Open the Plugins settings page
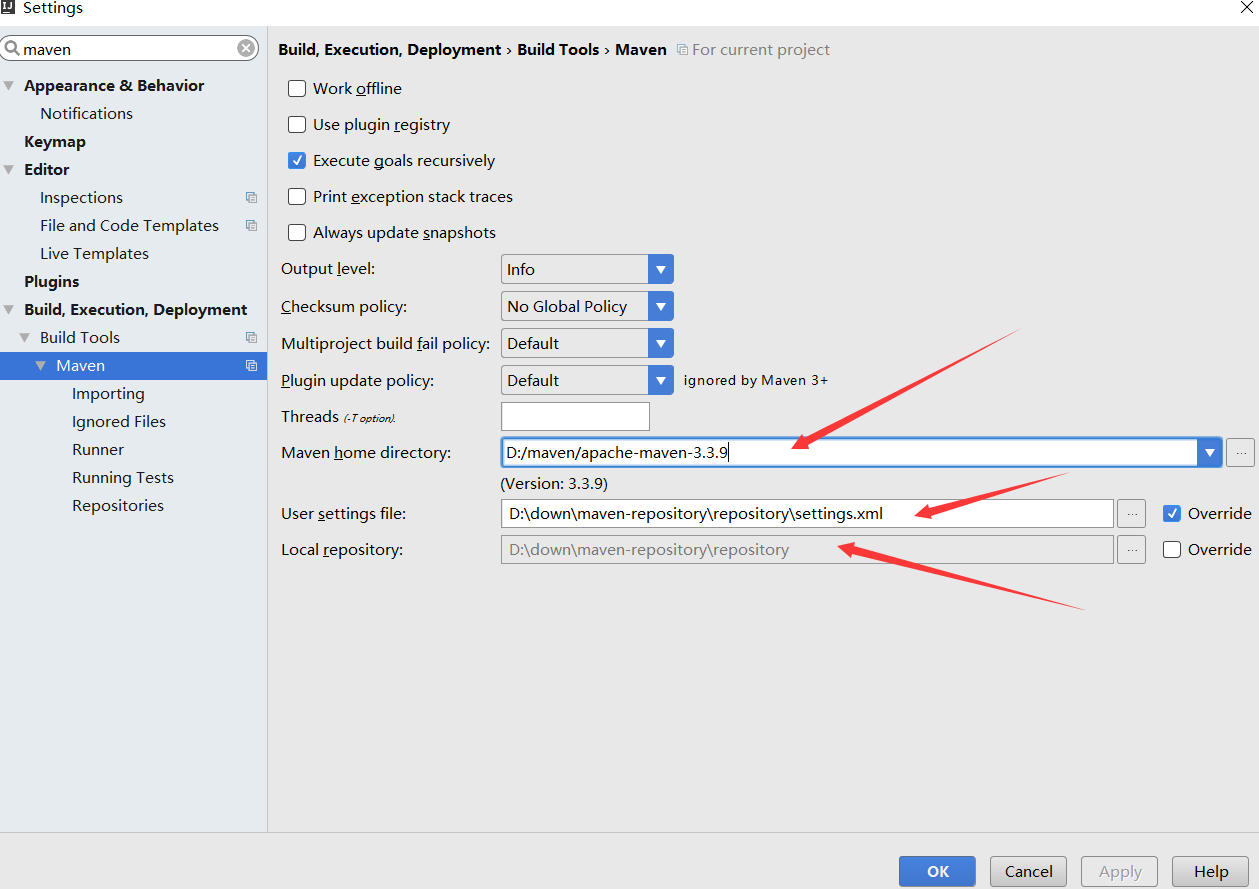Image resolution: width=1259 pixels, height=889 pixels. (x=51, y=282)
